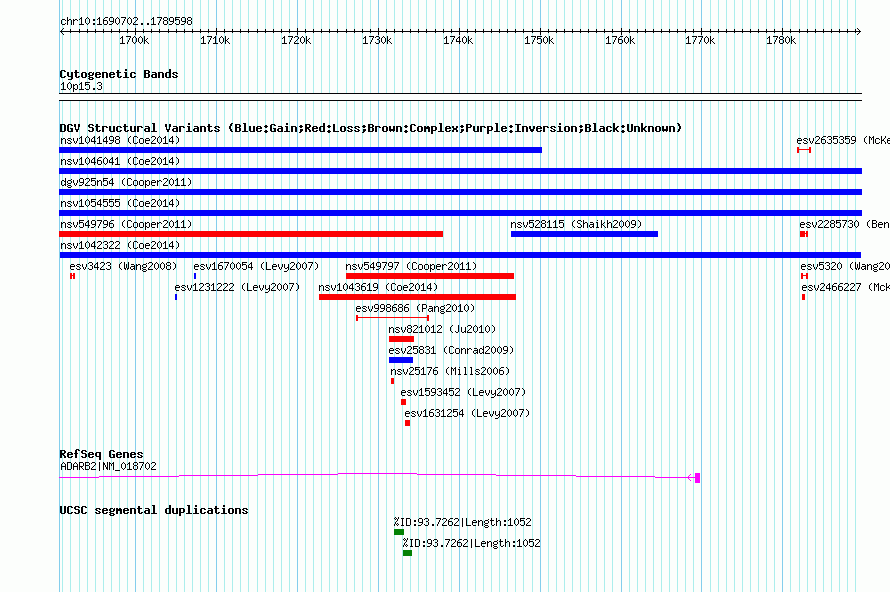
Task: Open variant esv1231222 (Levy2007) label
Action: 237,287
